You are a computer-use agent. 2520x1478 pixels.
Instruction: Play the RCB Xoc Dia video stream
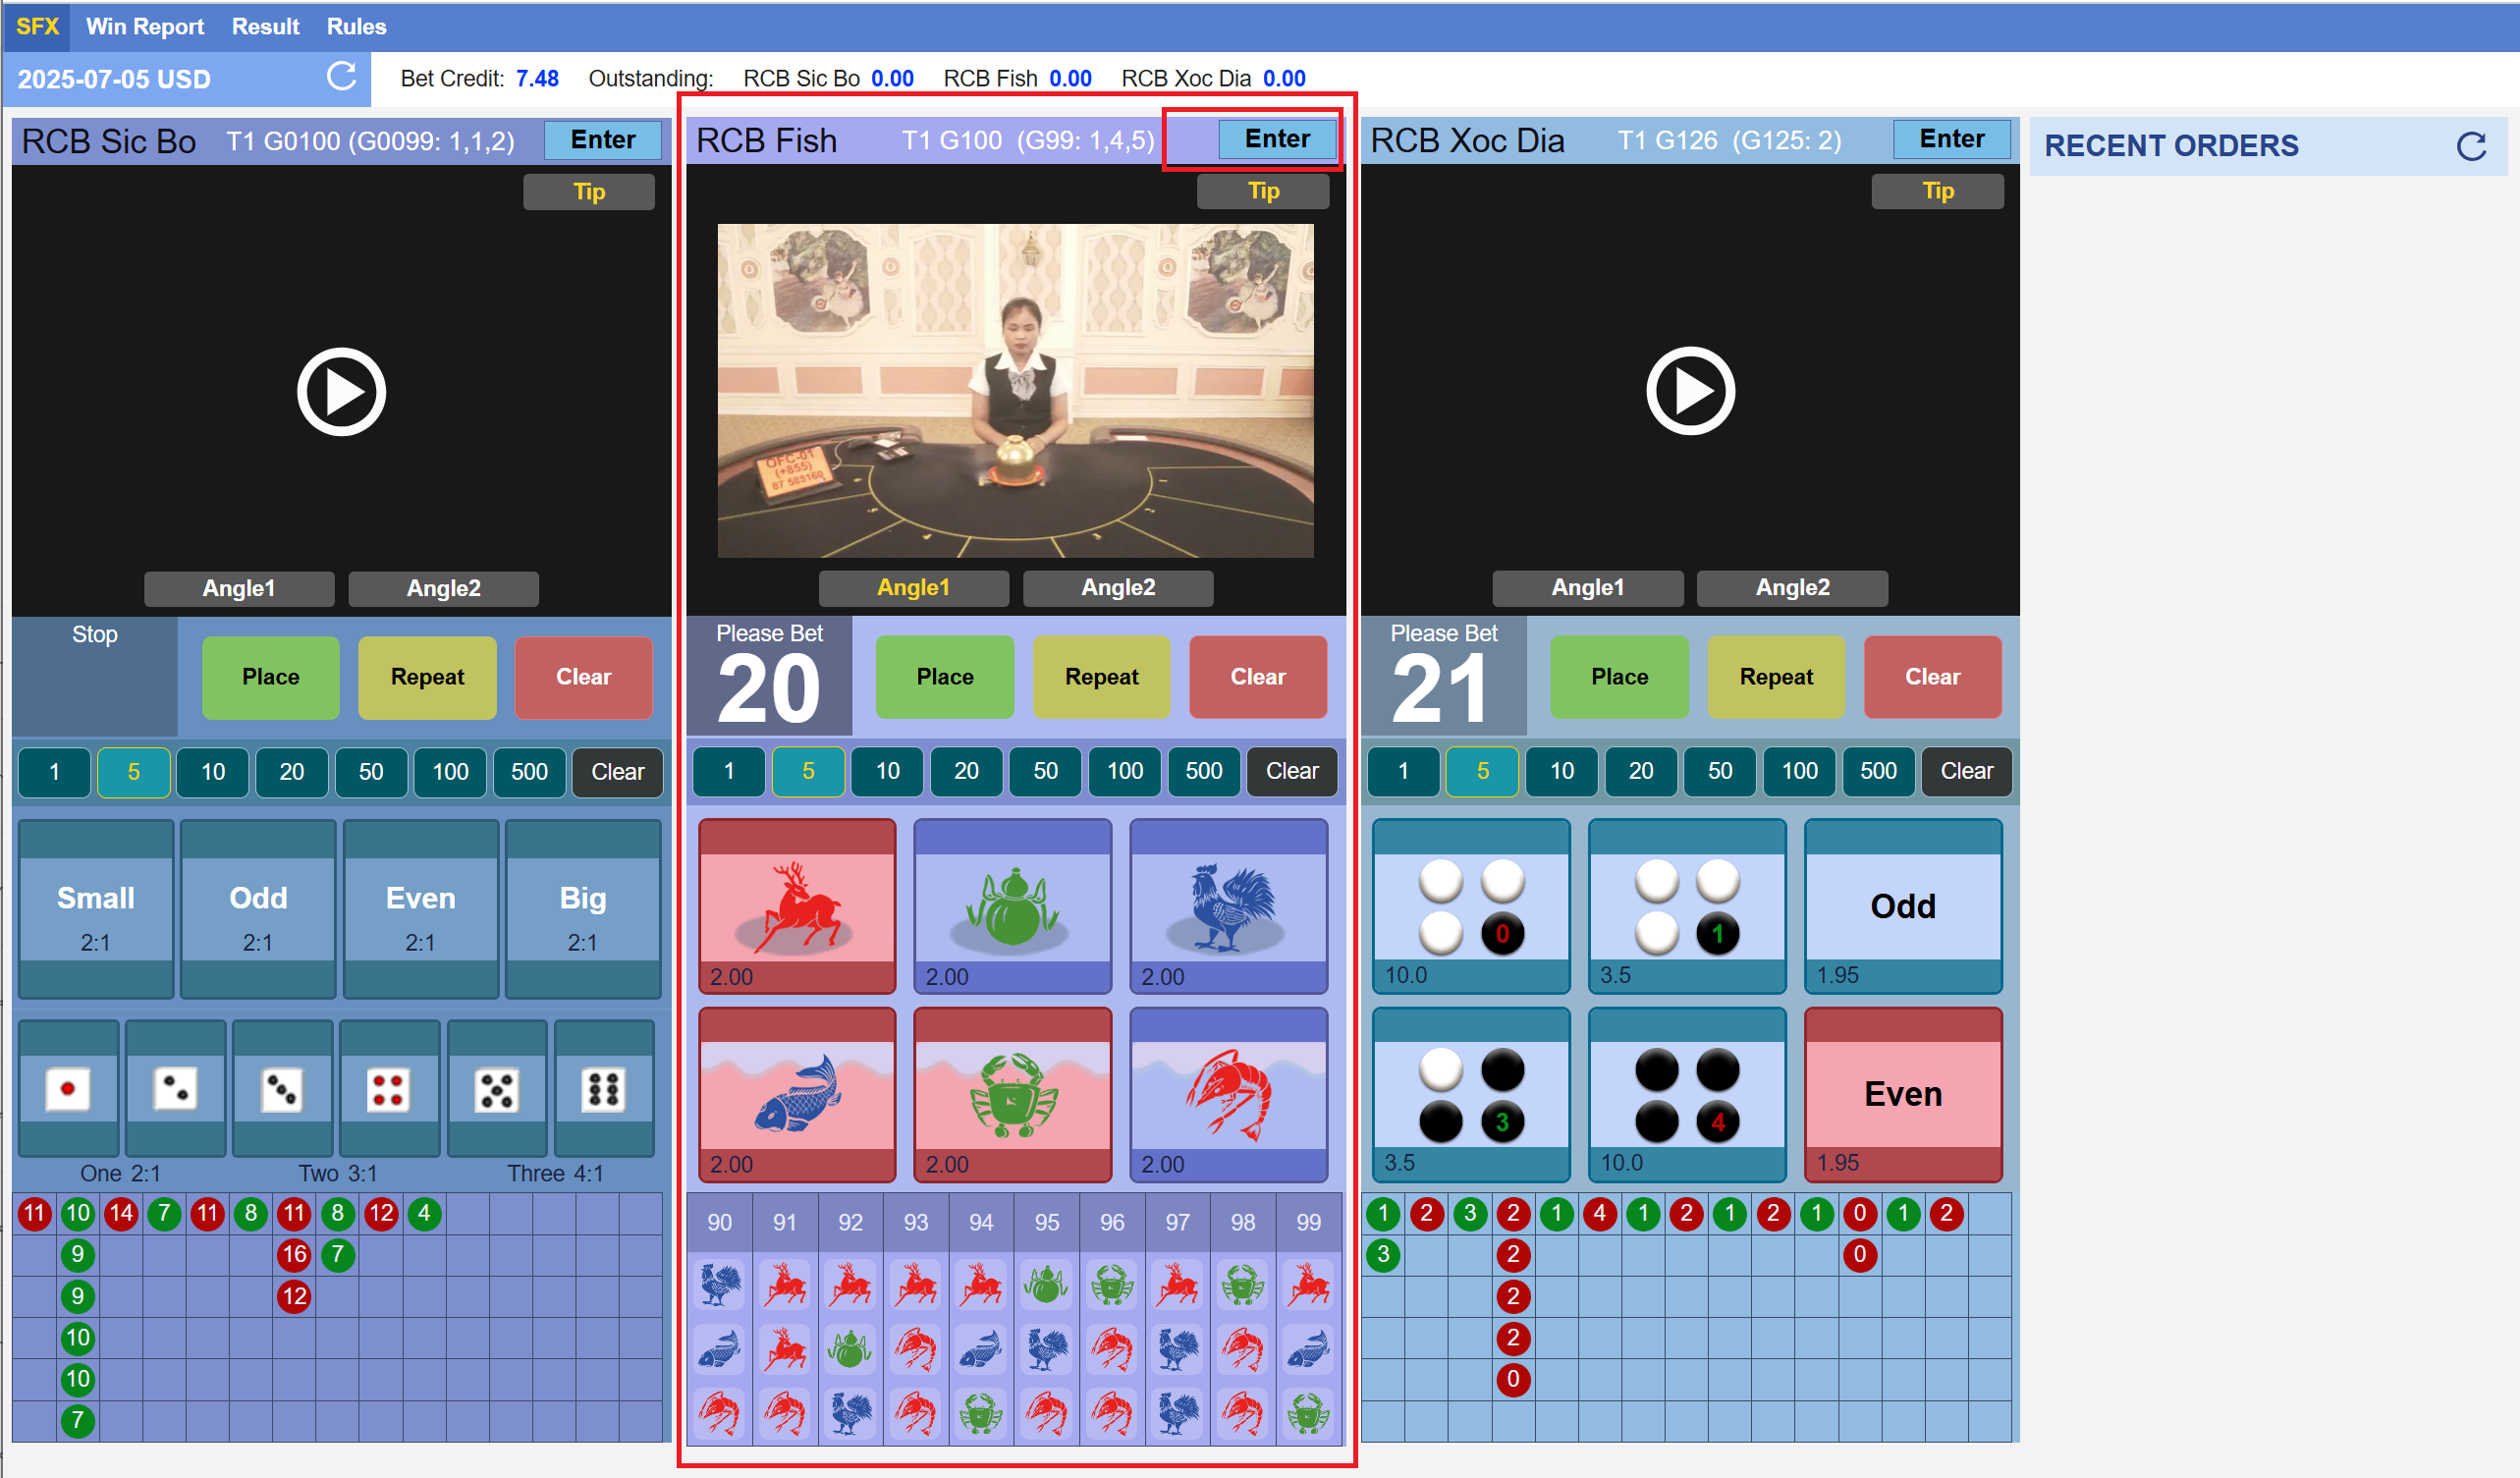pyautogui.click(x=1690, y=391)
